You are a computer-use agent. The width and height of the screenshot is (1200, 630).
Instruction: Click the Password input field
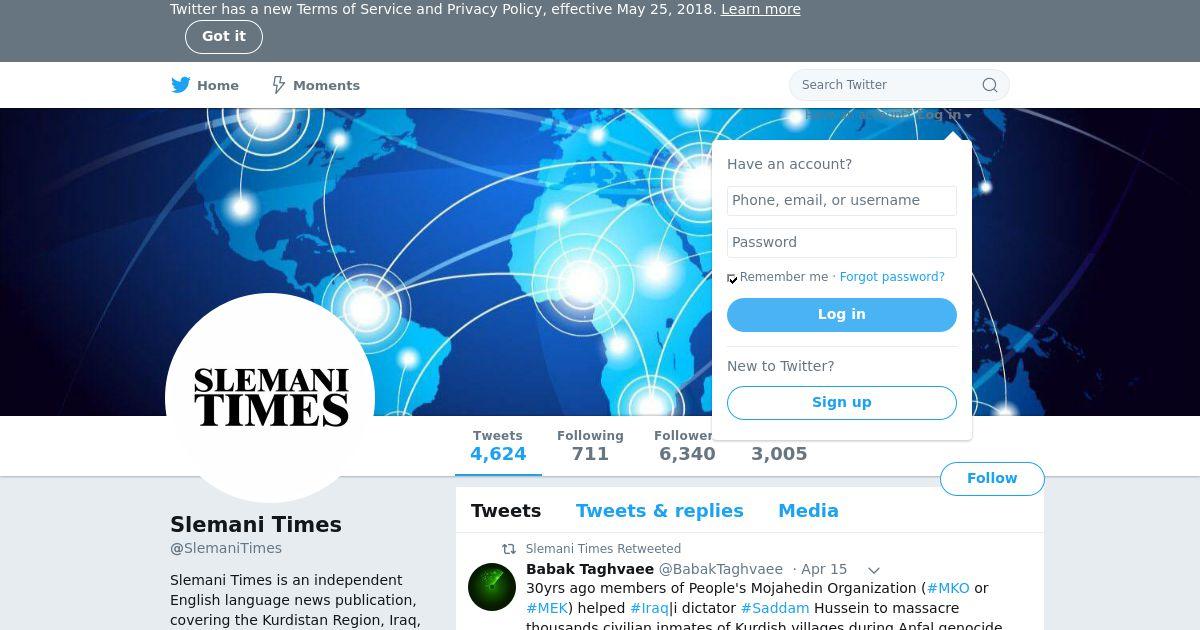pyautogui.click(x=842, y=243)
